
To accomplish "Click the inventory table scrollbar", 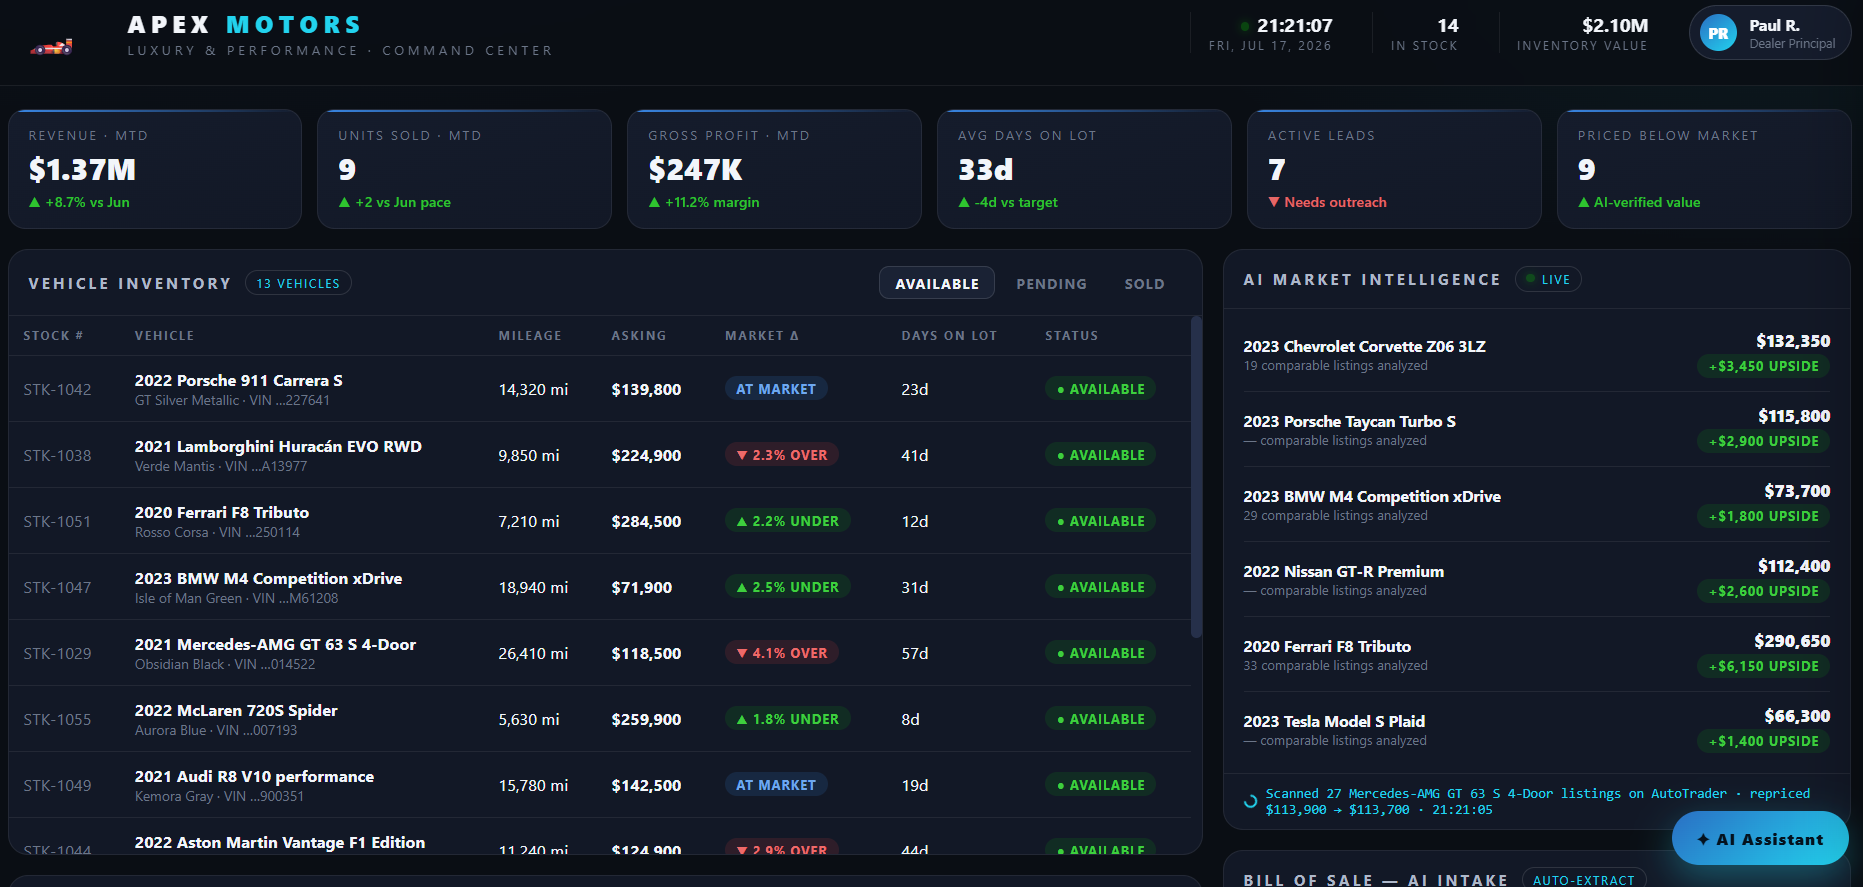I will click(1196, 477).
